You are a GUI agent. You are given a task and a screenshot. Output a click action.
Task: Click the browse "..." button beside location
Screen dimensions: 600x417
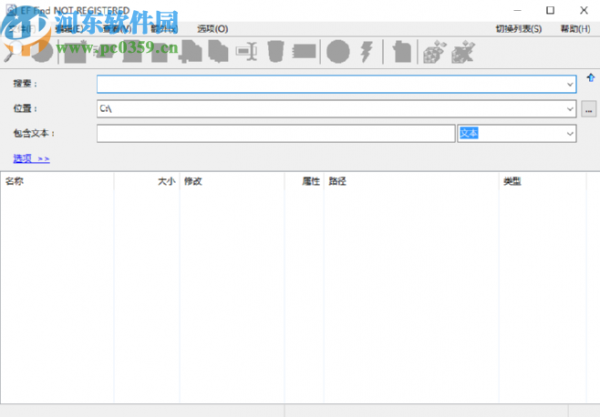pyautogui.click(x=589, y=108)
